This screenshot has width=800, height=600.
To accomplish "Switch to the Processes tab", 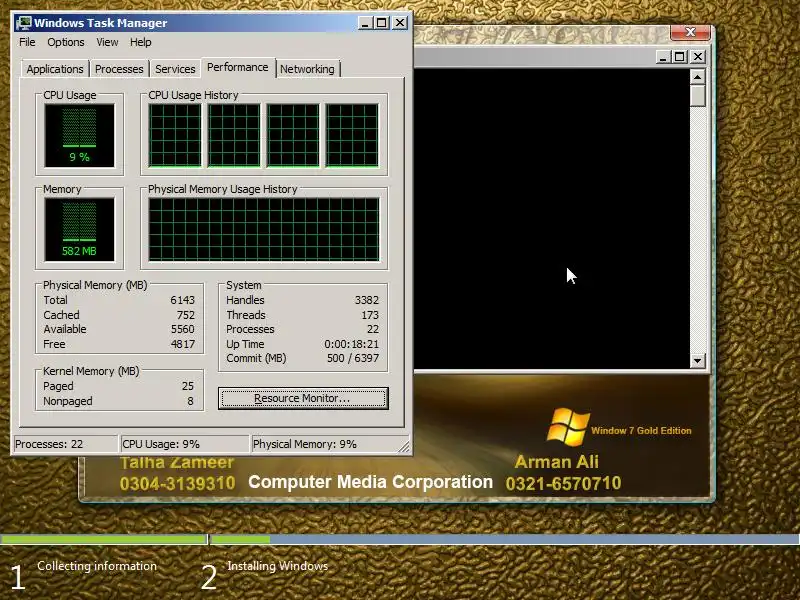I will pyautogui.click(x=119, y=69).
